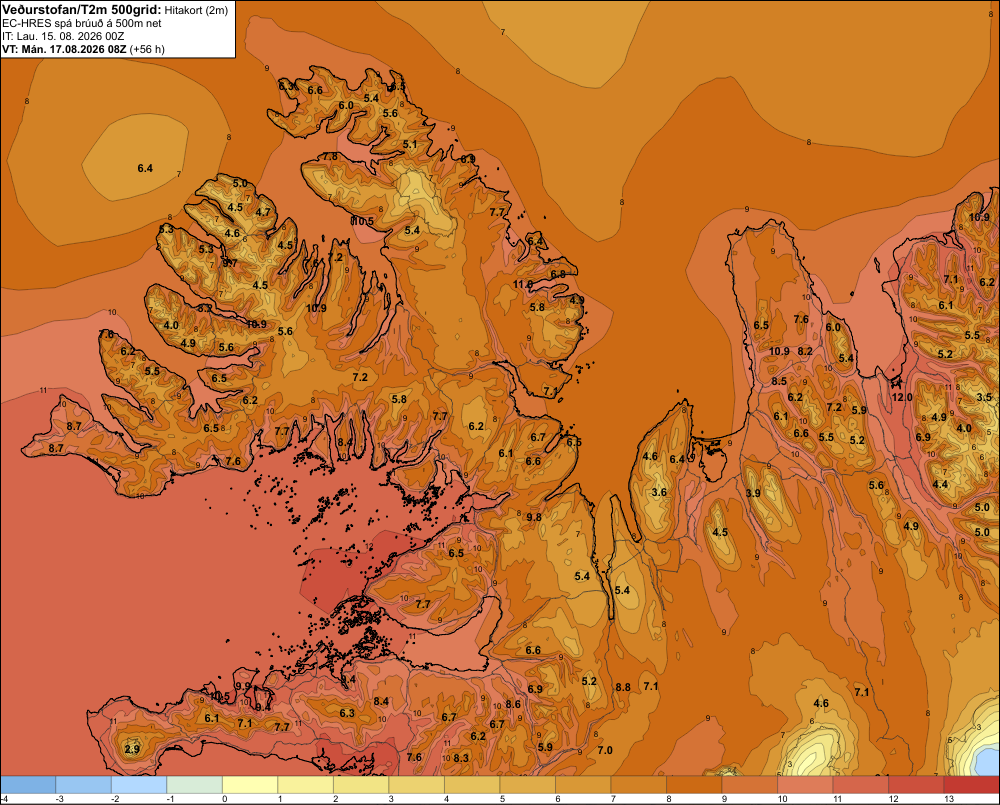Click the 12.0 temperature label on map
Screen dimensions: 1000x805
coord(902,397)
